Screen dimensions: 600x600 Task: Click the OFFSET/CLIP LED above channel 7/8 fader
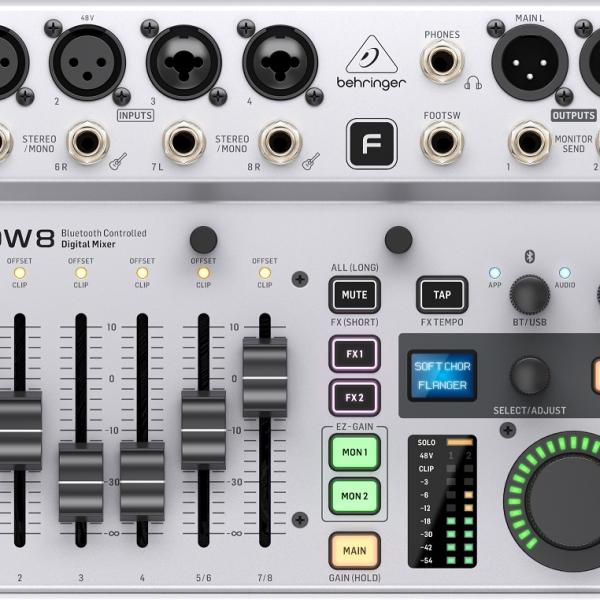click(264, 273)
